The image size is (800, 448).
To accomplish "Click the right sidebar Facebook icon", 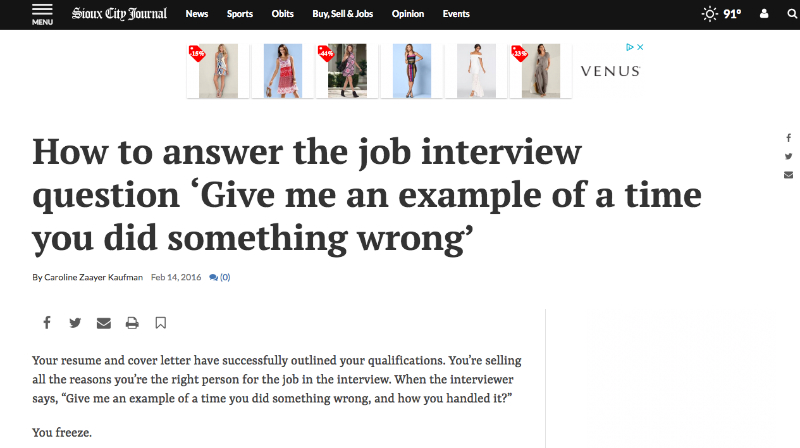I will [789, 138].
